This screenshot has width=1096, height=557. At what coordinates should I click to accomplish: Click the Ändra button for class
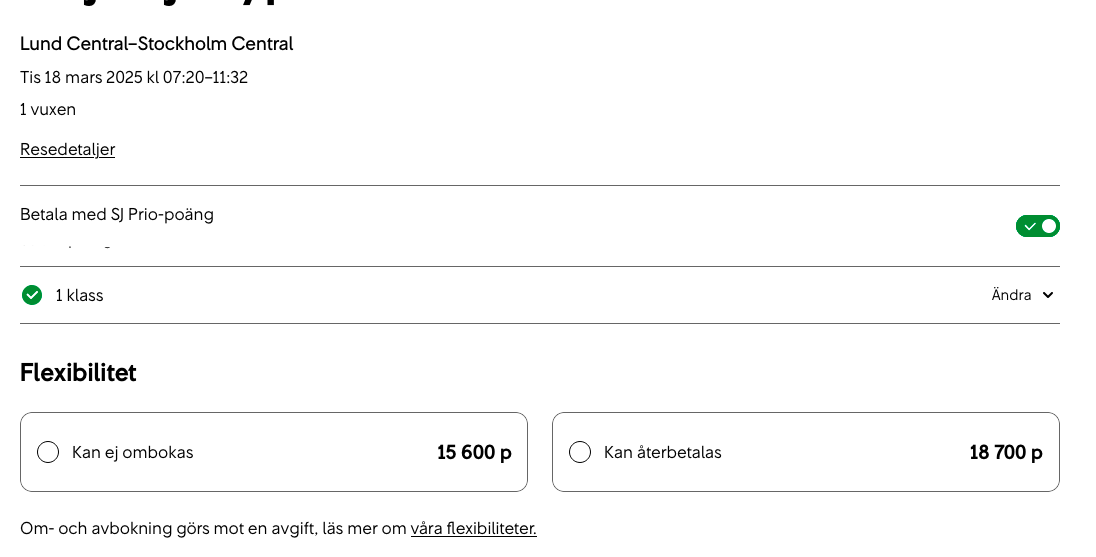click(1011, 295)
